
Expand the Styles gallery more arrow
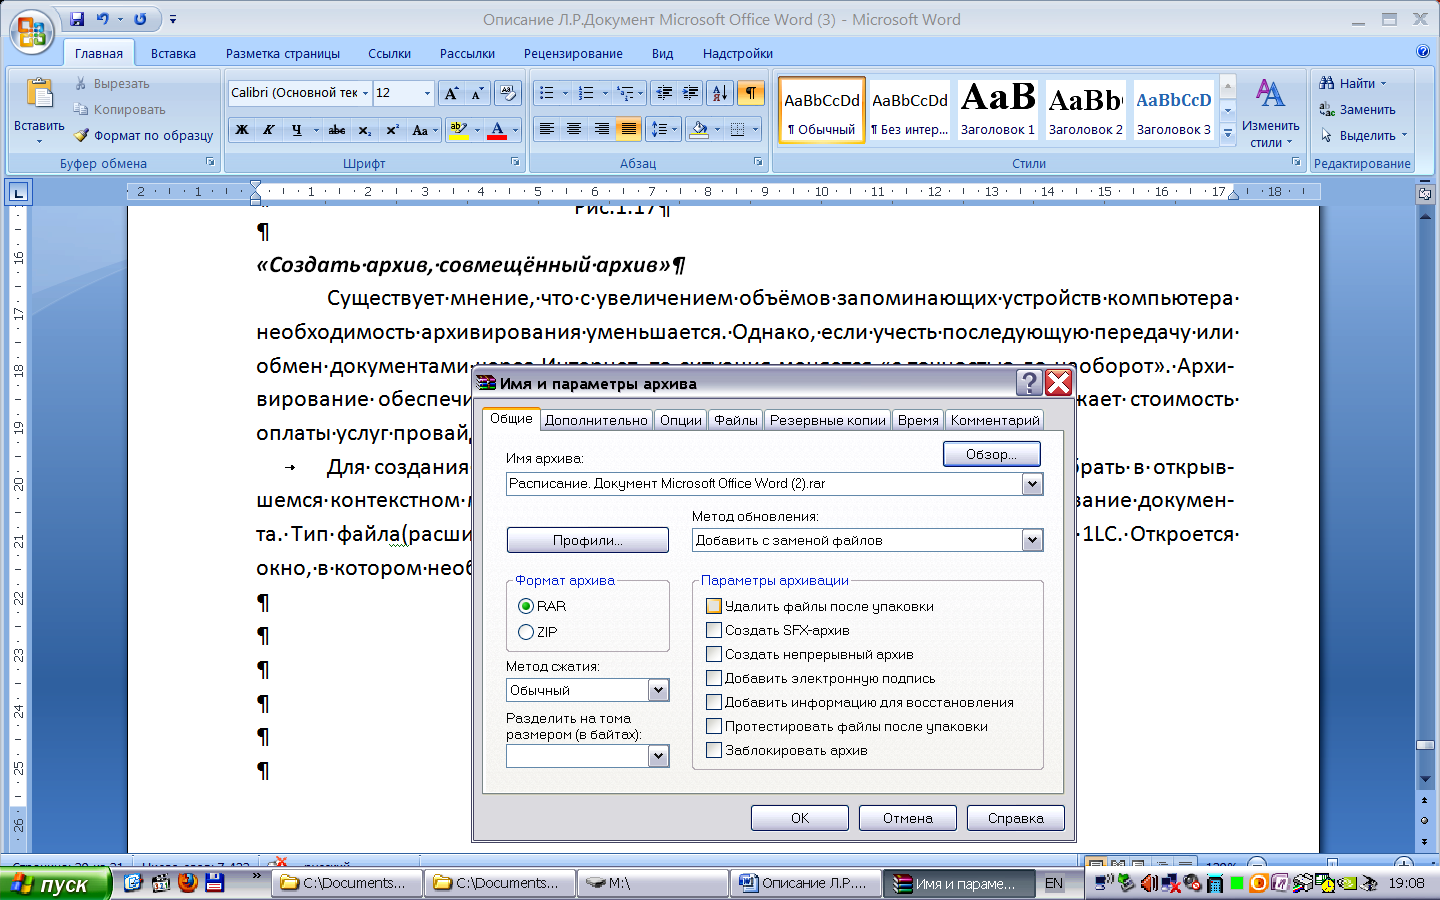[1228, 132]
